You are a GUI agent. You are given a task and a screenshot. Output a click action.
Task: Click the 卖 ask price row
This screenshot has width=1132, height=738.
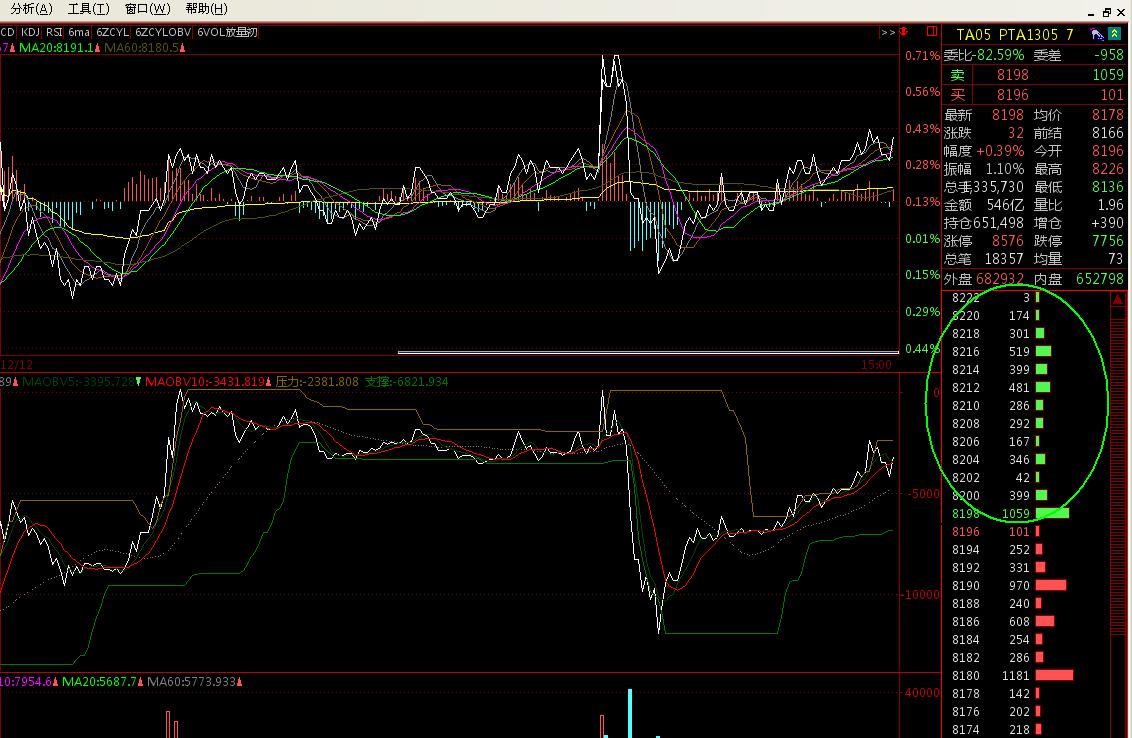1035,74
